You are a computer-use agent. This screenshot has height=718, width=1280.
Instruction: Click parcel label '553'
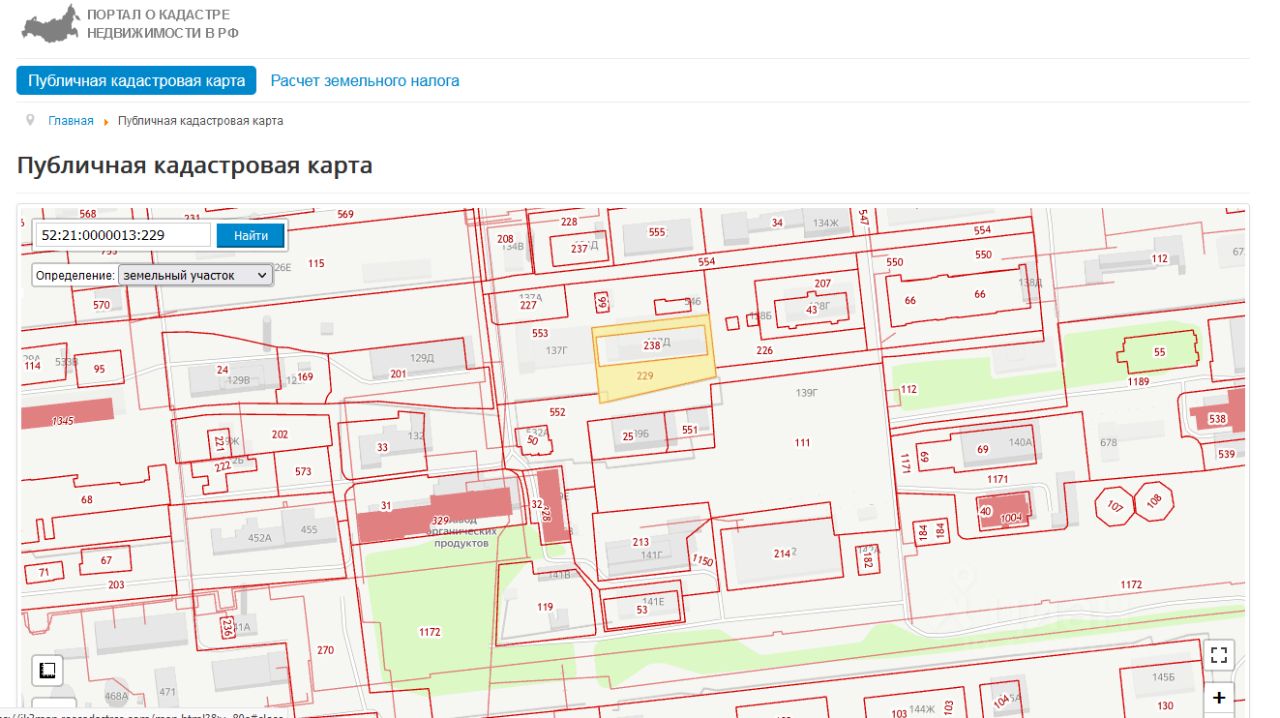click(540, 334)
